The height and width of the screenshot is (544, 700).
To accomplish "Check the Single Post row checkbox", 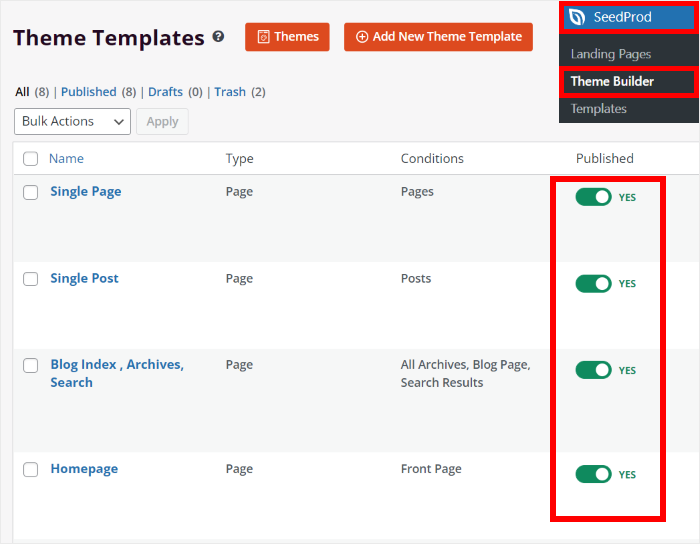I will tap(30, 279).
